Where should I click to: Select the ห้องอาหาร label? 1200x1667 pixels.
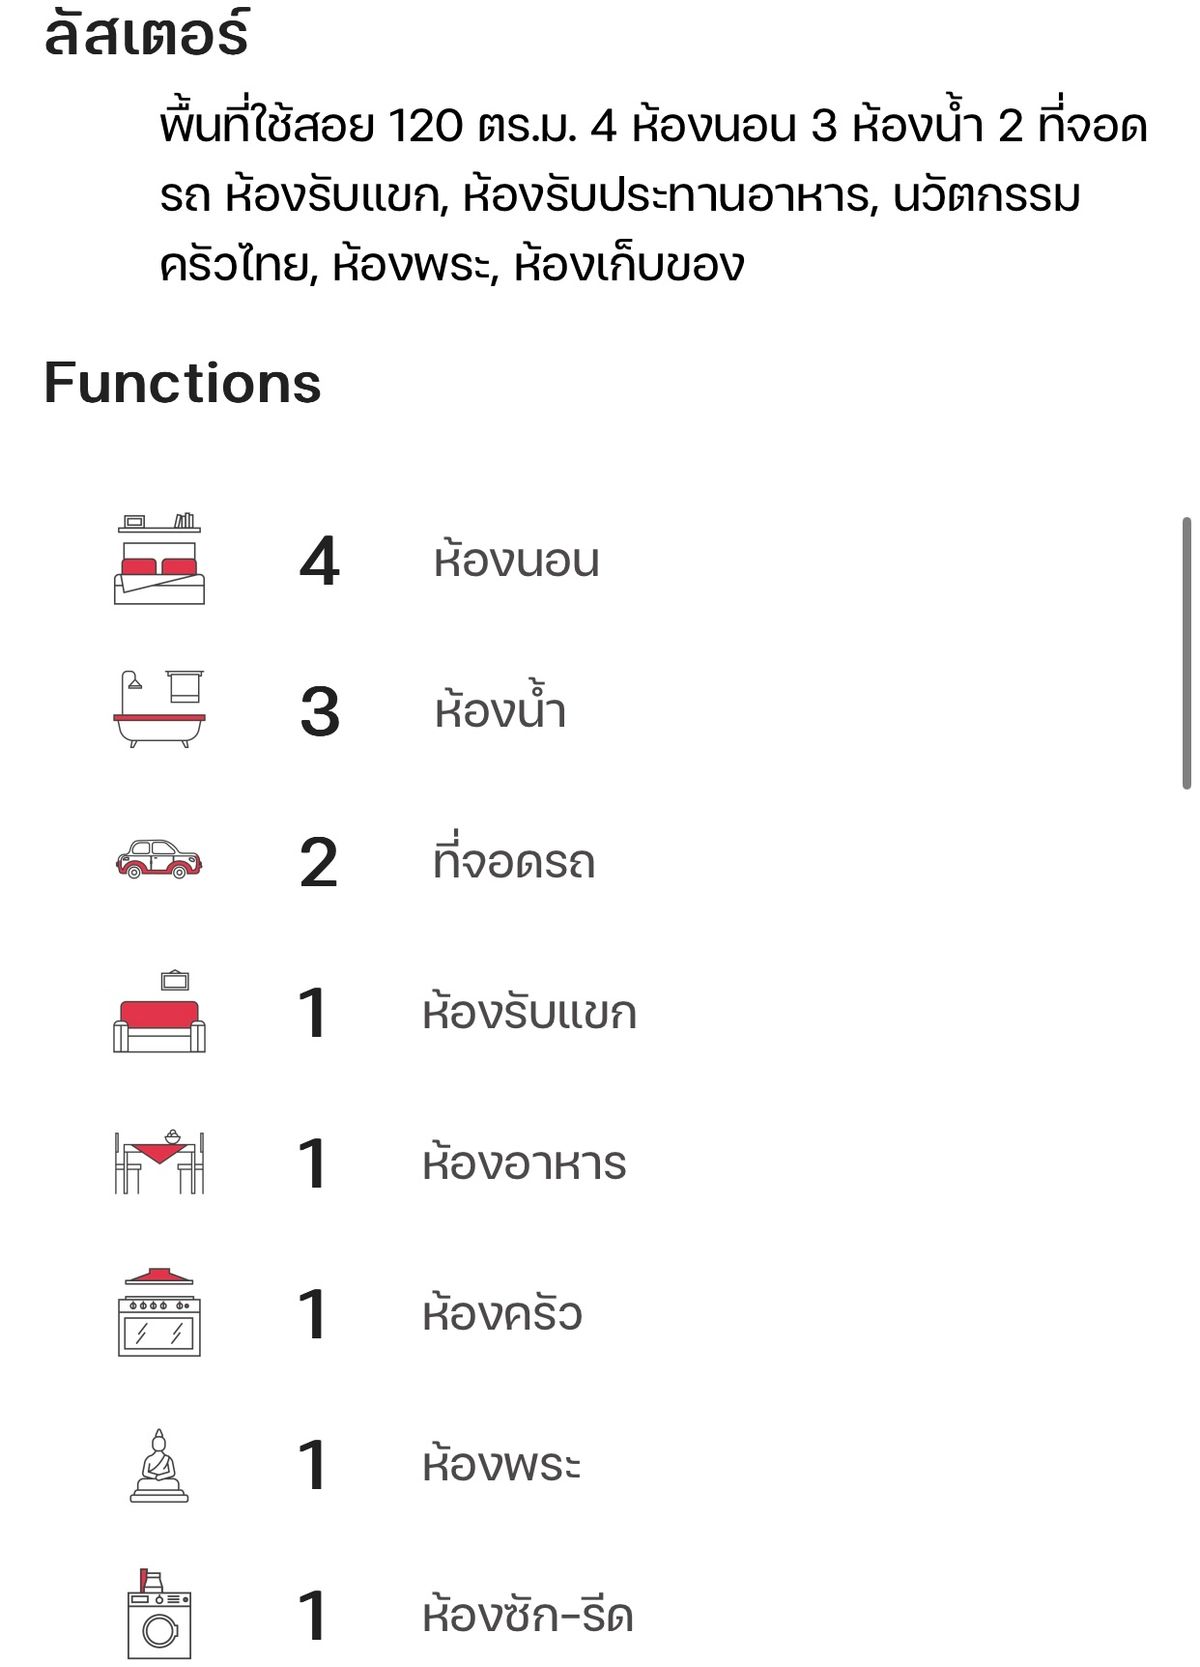click(524, 1164)
